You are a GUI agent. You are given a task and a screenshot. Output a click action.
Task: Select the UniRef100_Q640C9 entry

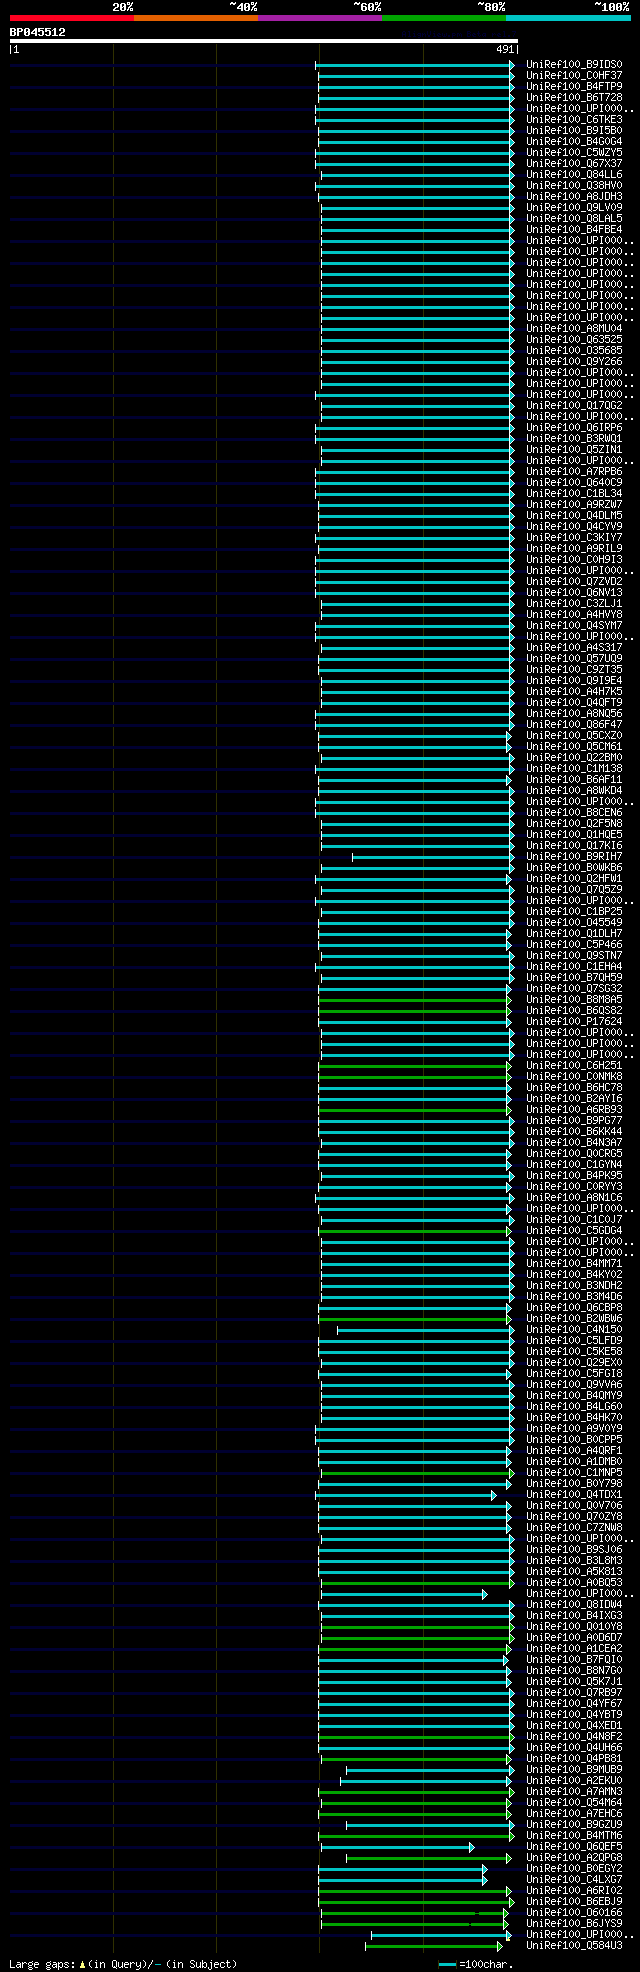pos(574,483)
